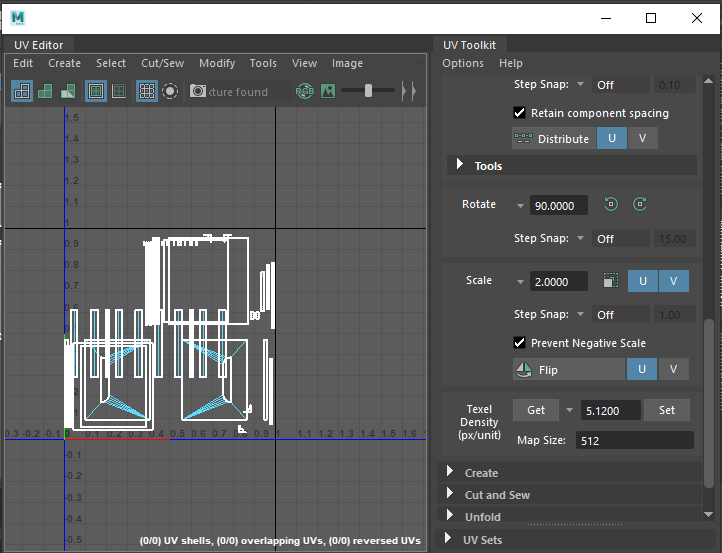Toggle the grid display icon
Screen dimensions: 722x553
[x=146, y=91]
